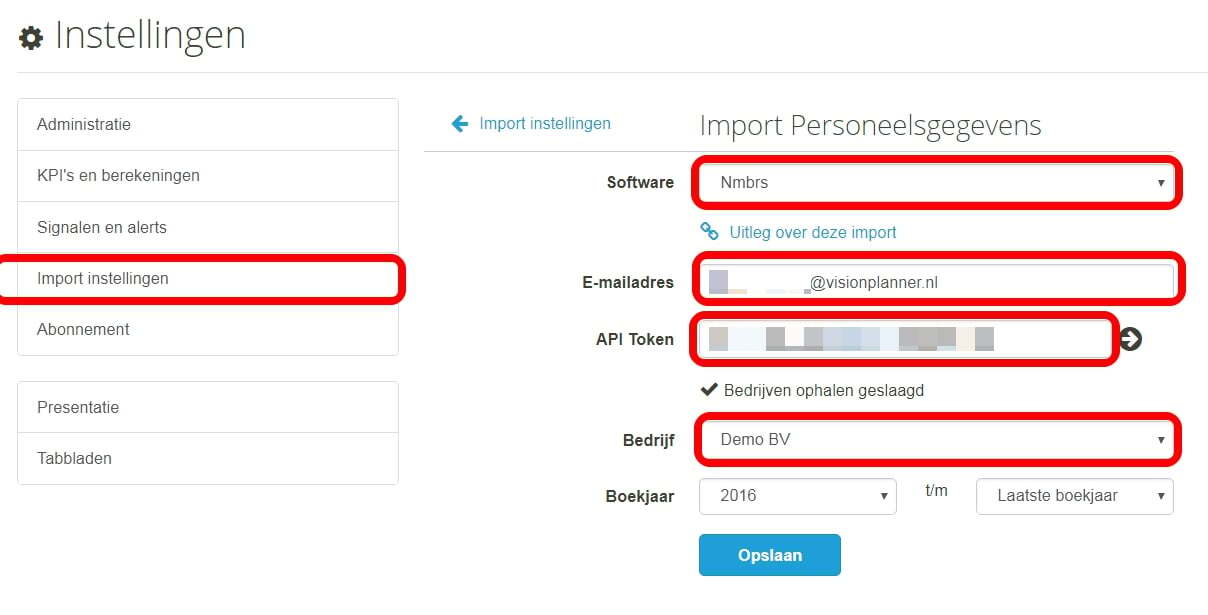Go to Signalen en alerts
Image resolution: width=1208 pixels, height=615 pixels.
point(208,228)
